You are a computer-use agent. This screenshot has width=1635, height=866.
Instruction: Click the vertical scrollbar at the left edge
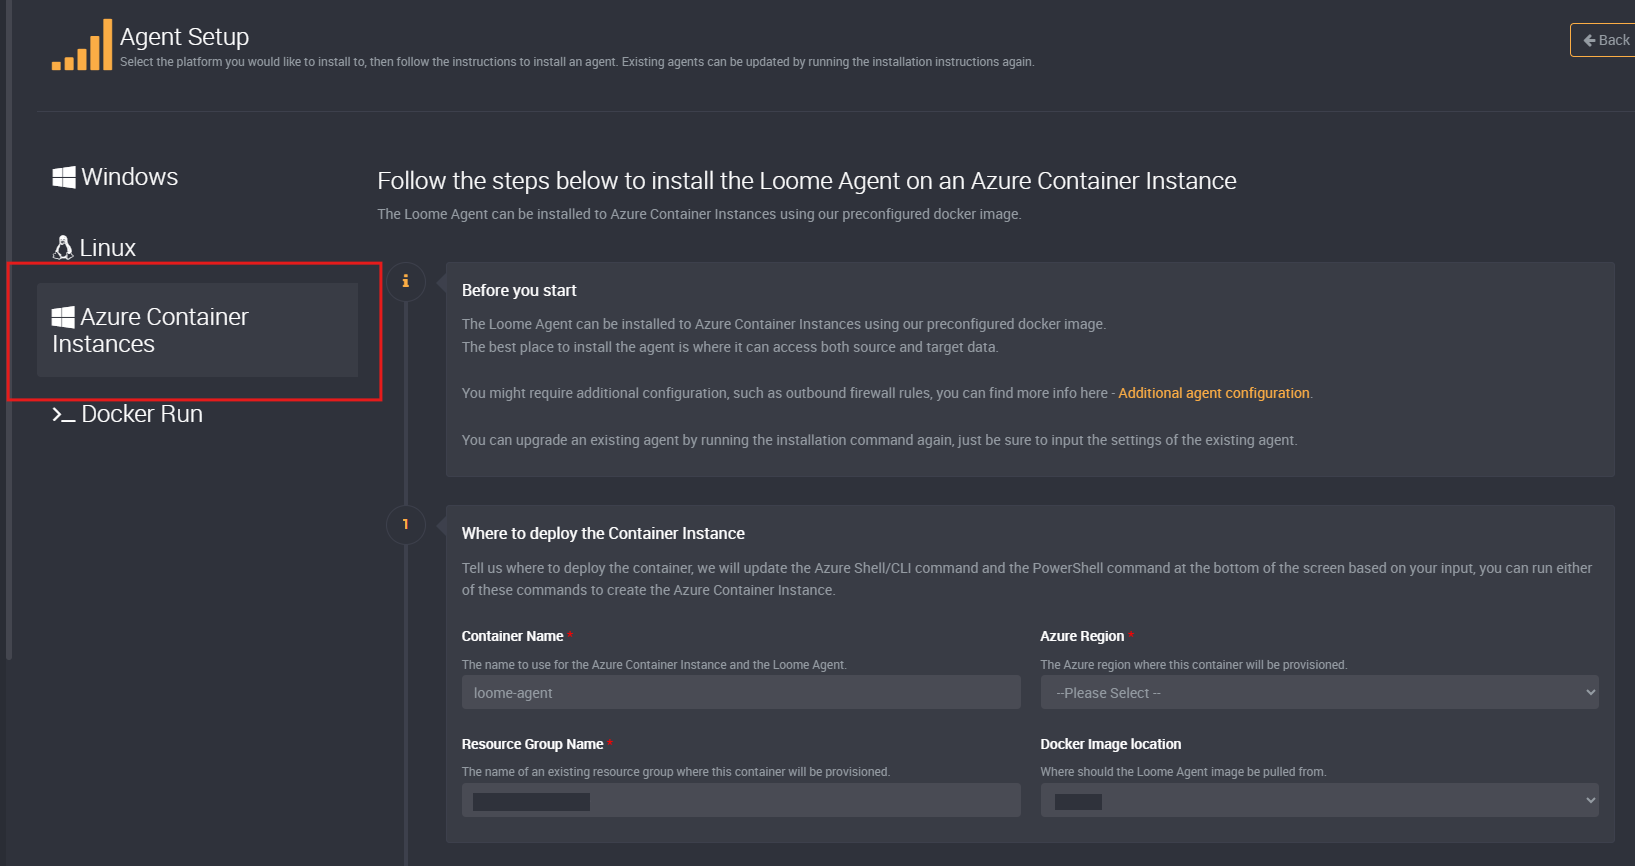click(9, 330)
